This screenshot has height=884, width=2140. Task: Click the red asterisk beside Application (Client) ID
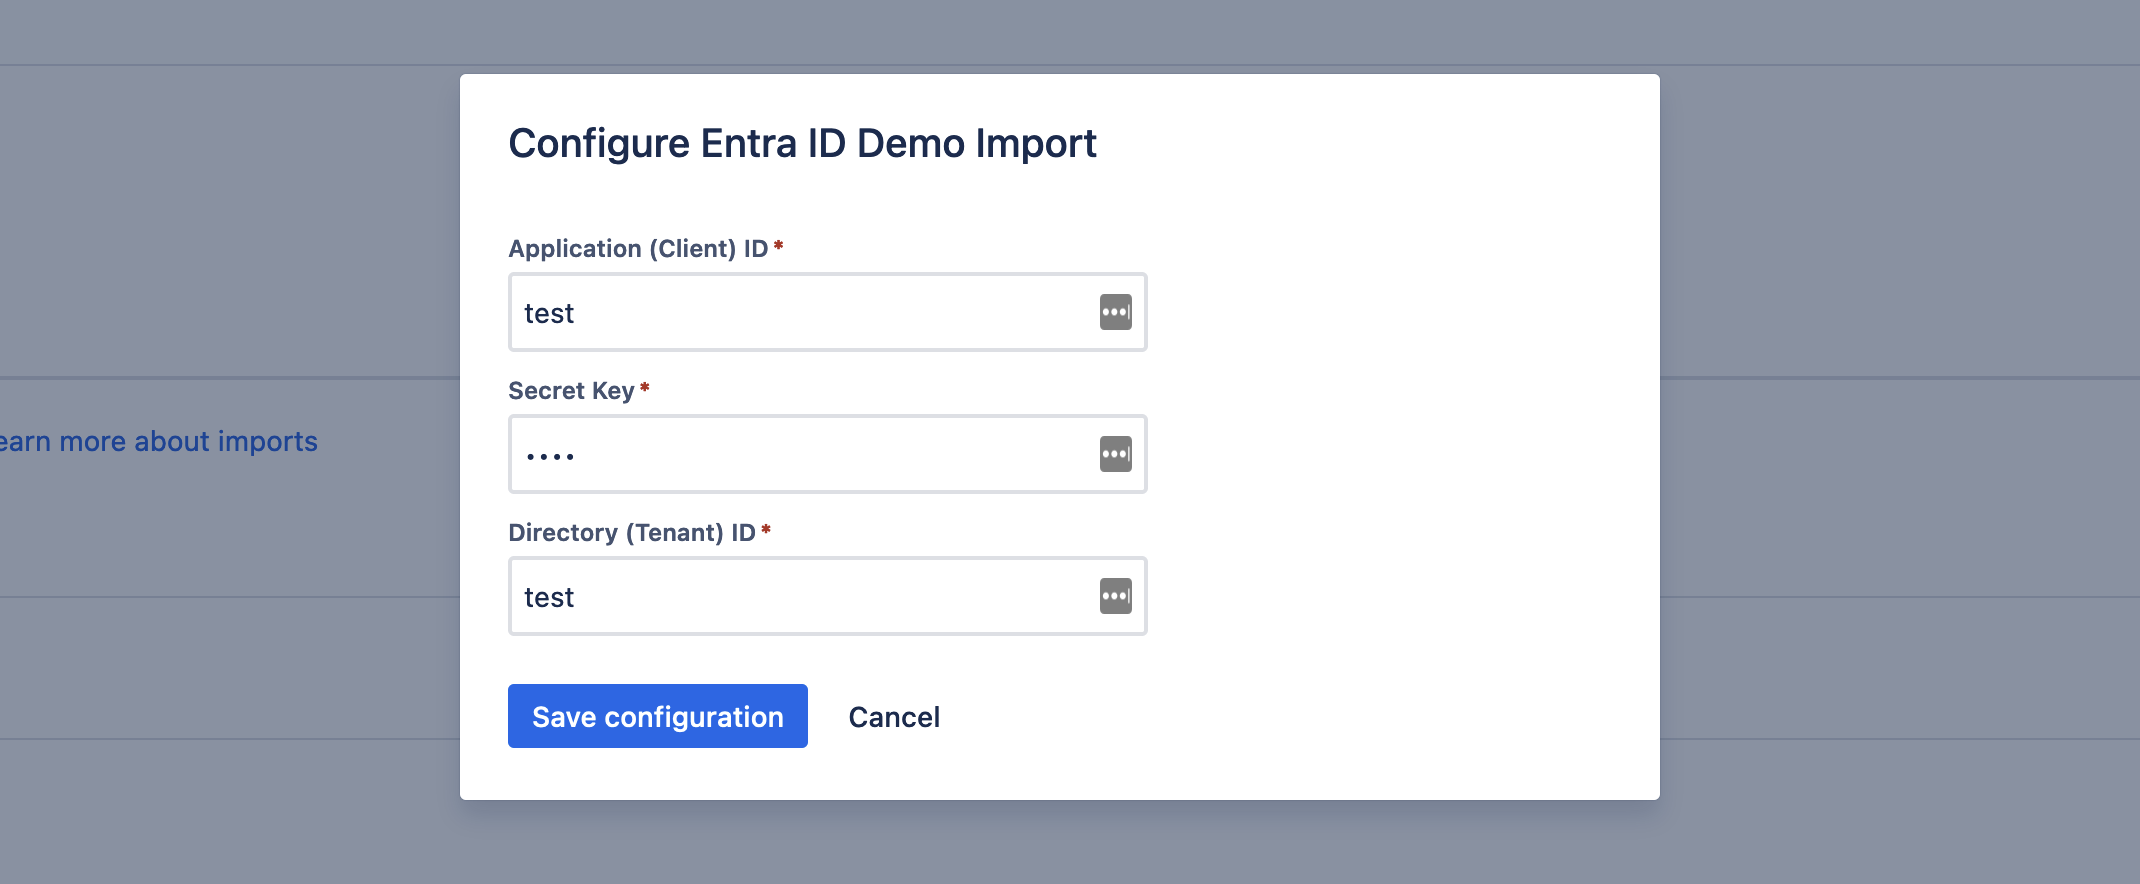[778, 245]
